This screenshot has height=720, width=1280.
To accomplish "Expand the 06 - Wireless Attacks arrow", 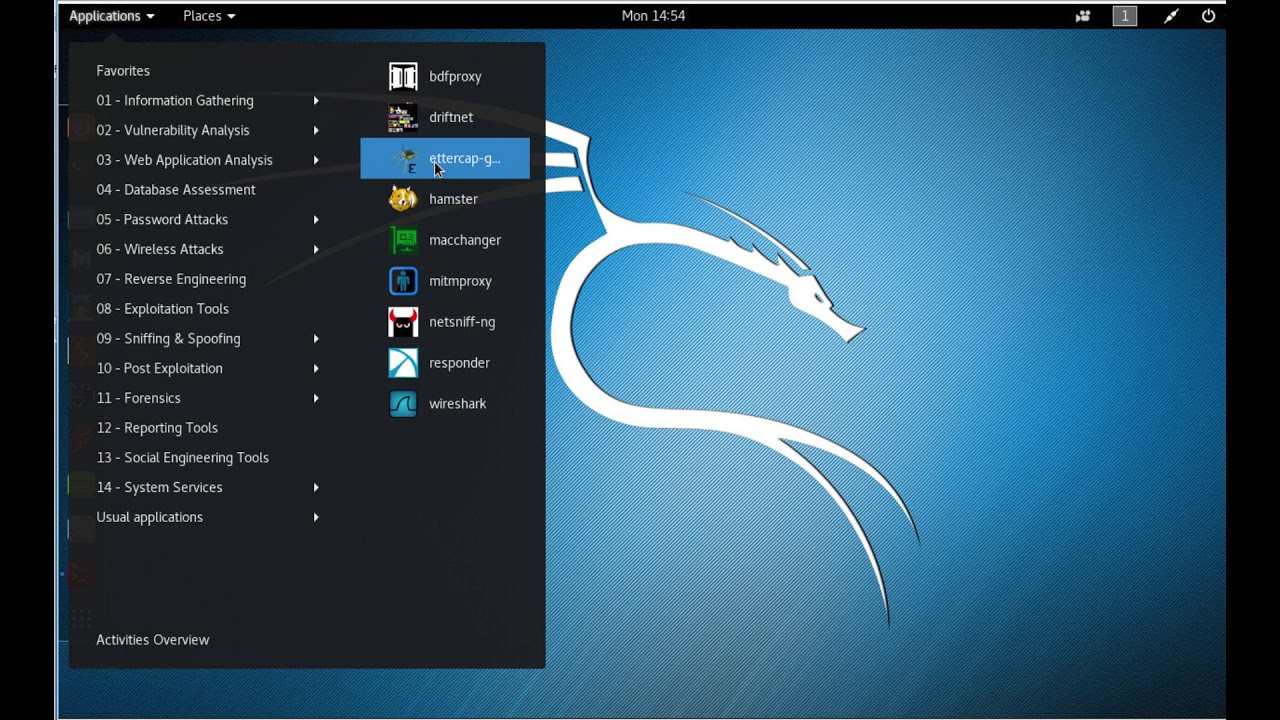I will (316, 249).
